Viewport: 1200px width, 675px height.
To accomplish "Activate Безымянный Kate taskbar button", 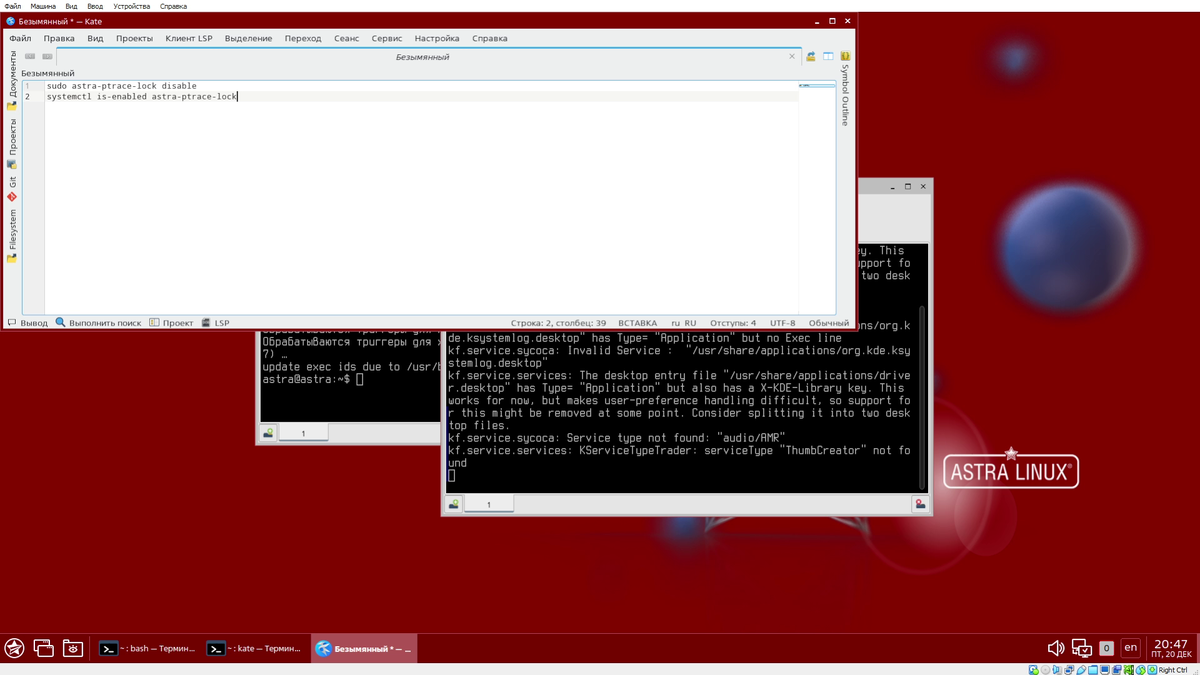I will coord(363,648).
